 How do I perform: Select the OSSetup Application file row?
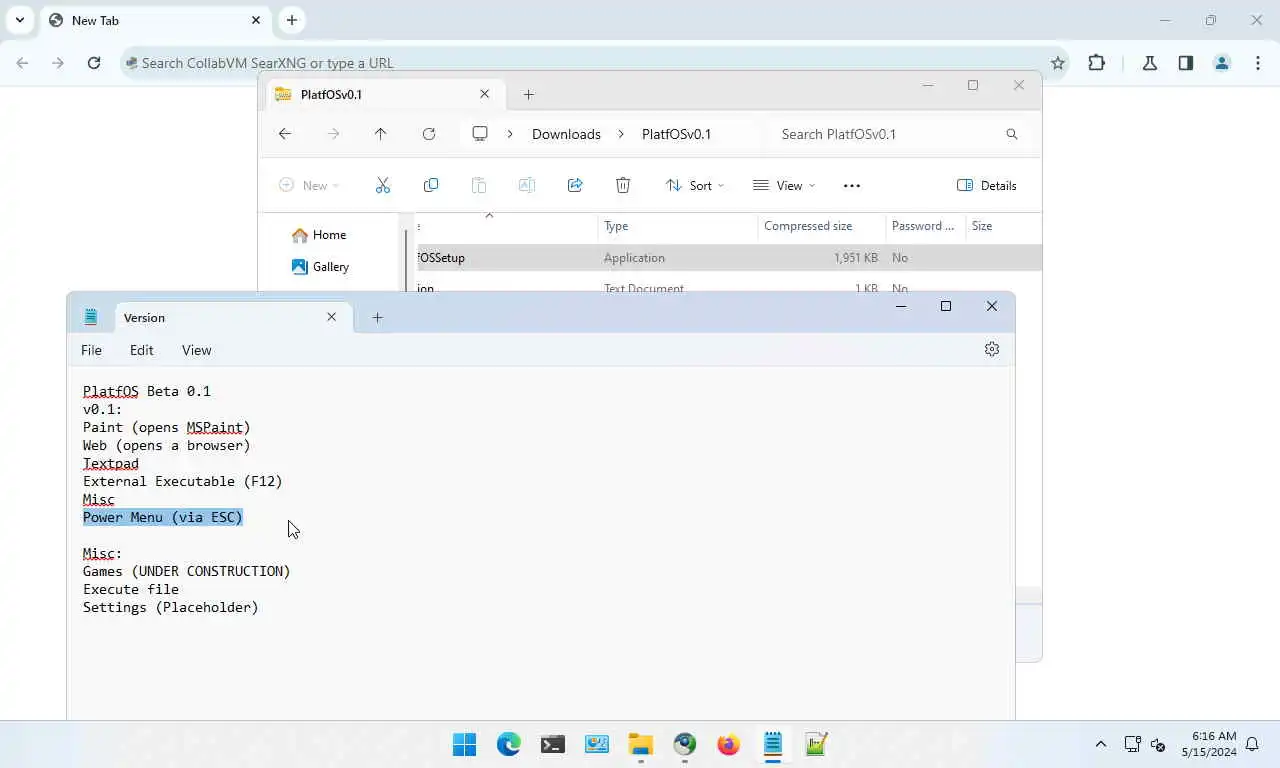click(728, 258)
